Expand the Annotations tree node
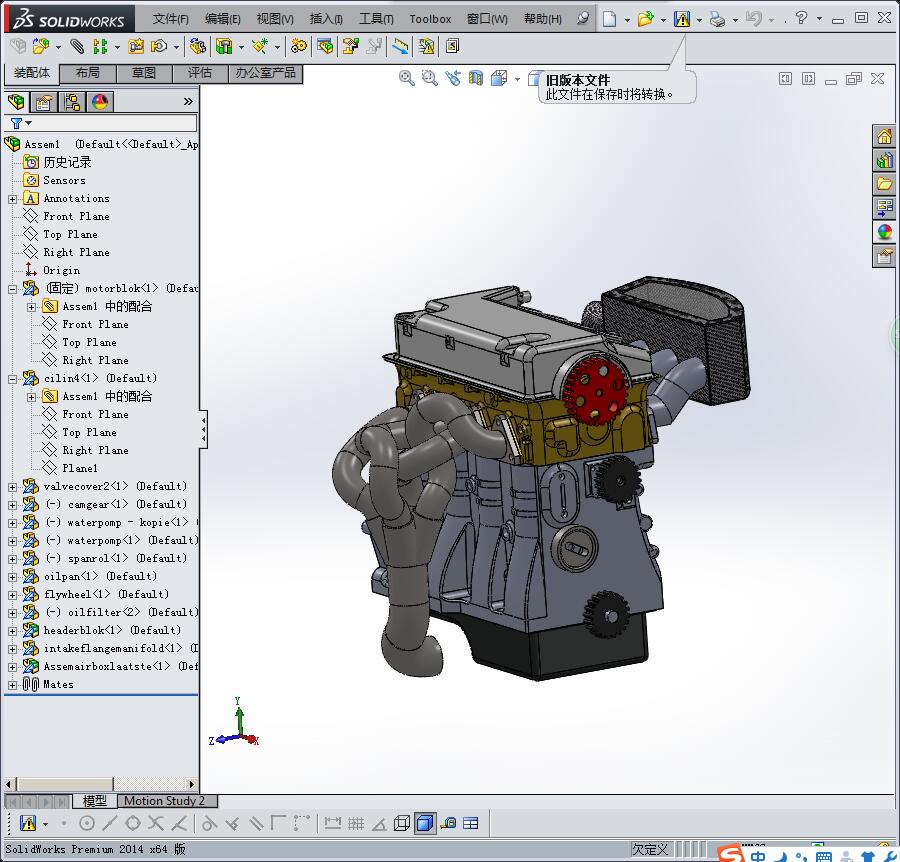 pos(13,199)
